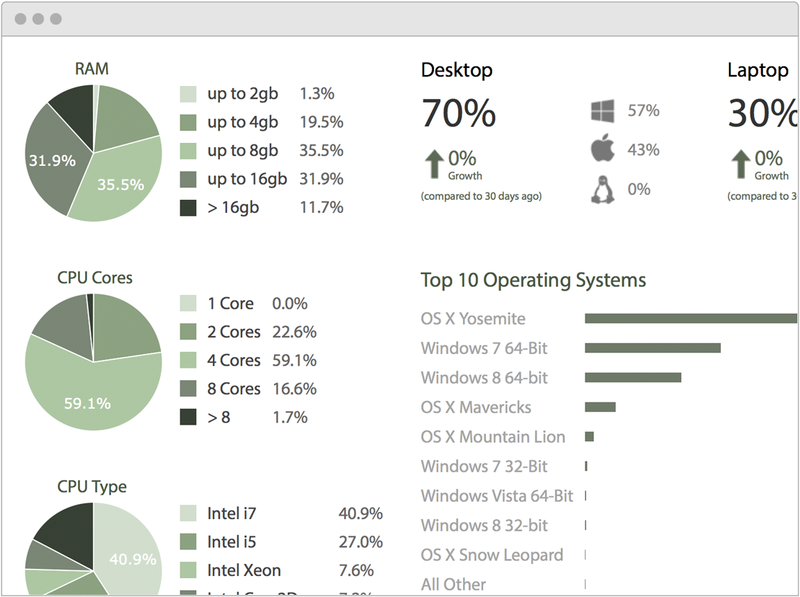This screenshot has height=597, width=800.
Task: Click the 'up to 8gb' legend swatch
Action: tap(188, 151)
